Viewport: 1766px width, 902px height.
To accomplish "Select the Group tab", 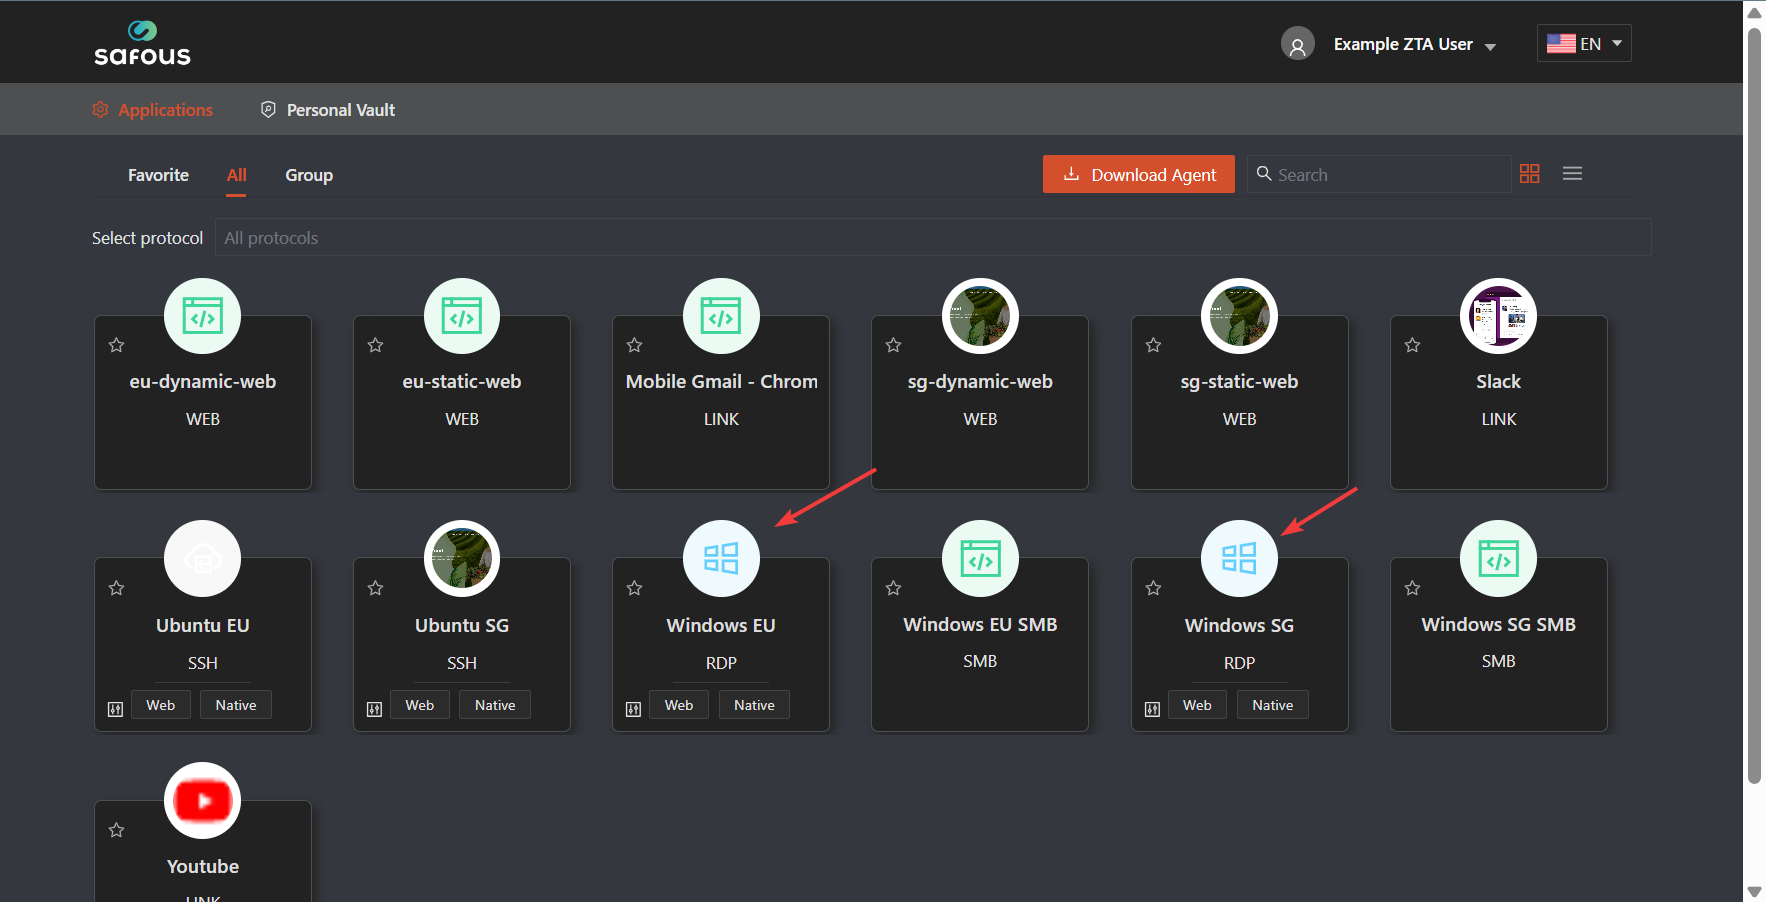I will pos(308,174).
